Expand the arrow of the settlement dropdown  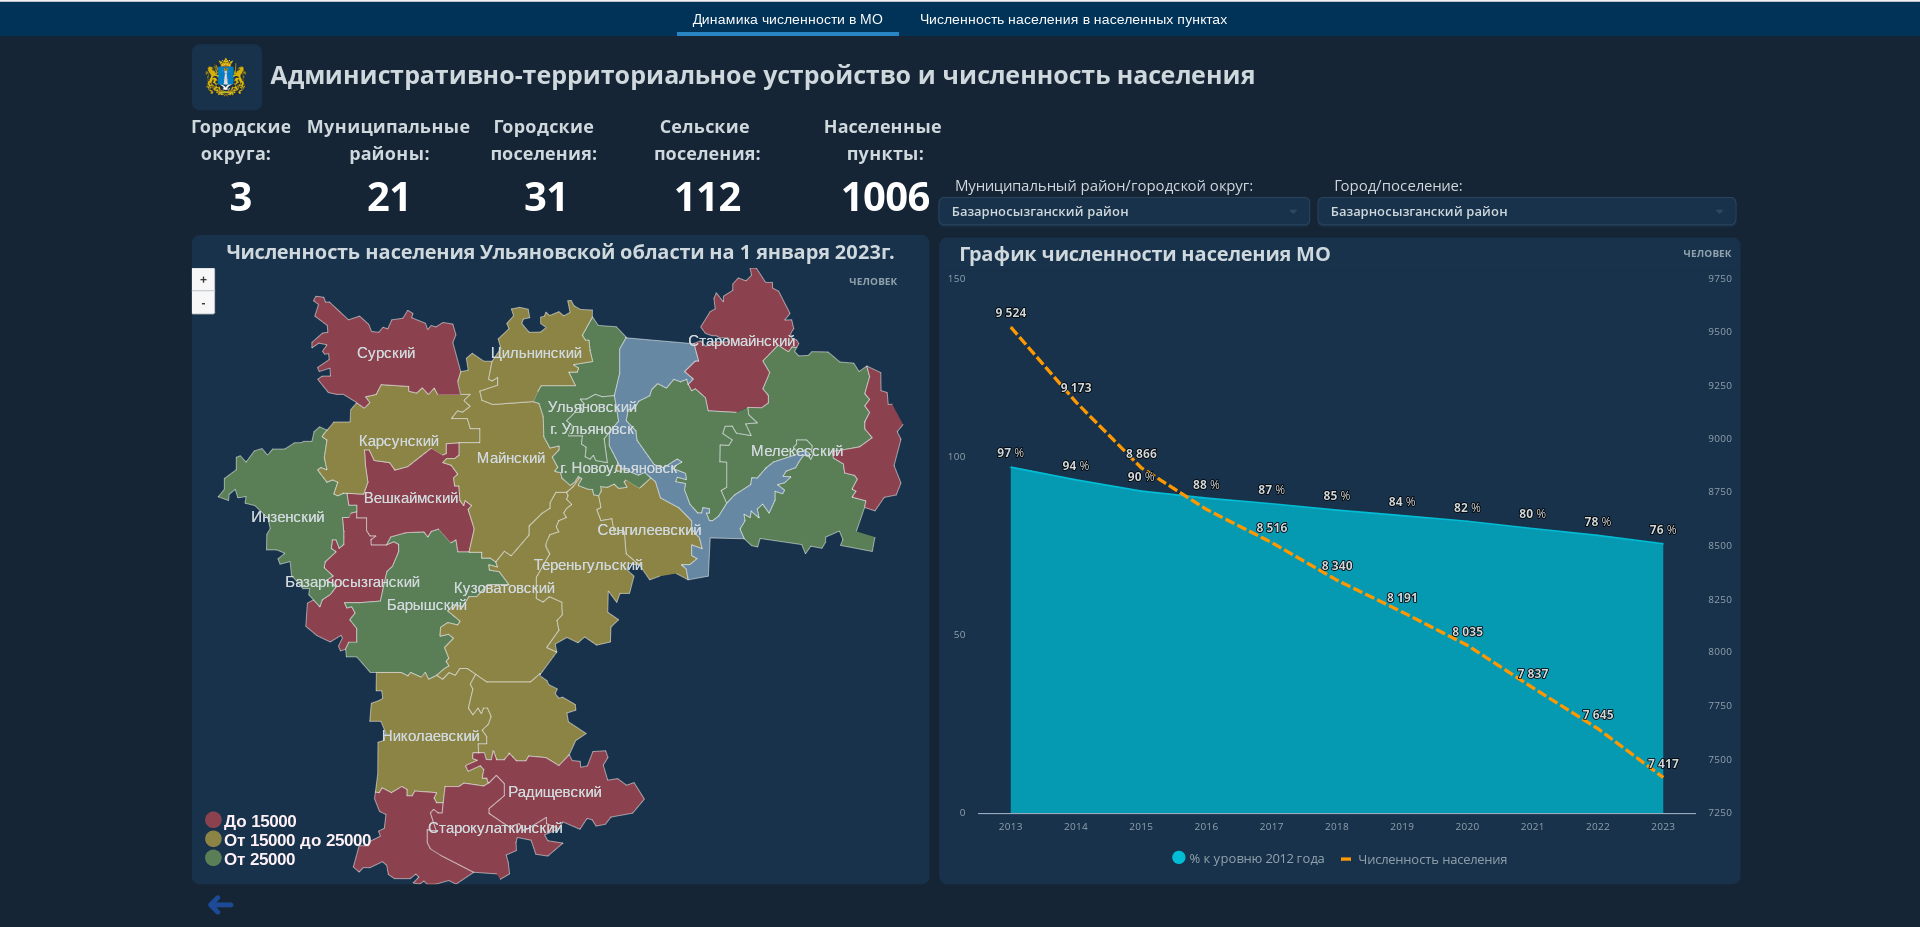pos(1719,211)
